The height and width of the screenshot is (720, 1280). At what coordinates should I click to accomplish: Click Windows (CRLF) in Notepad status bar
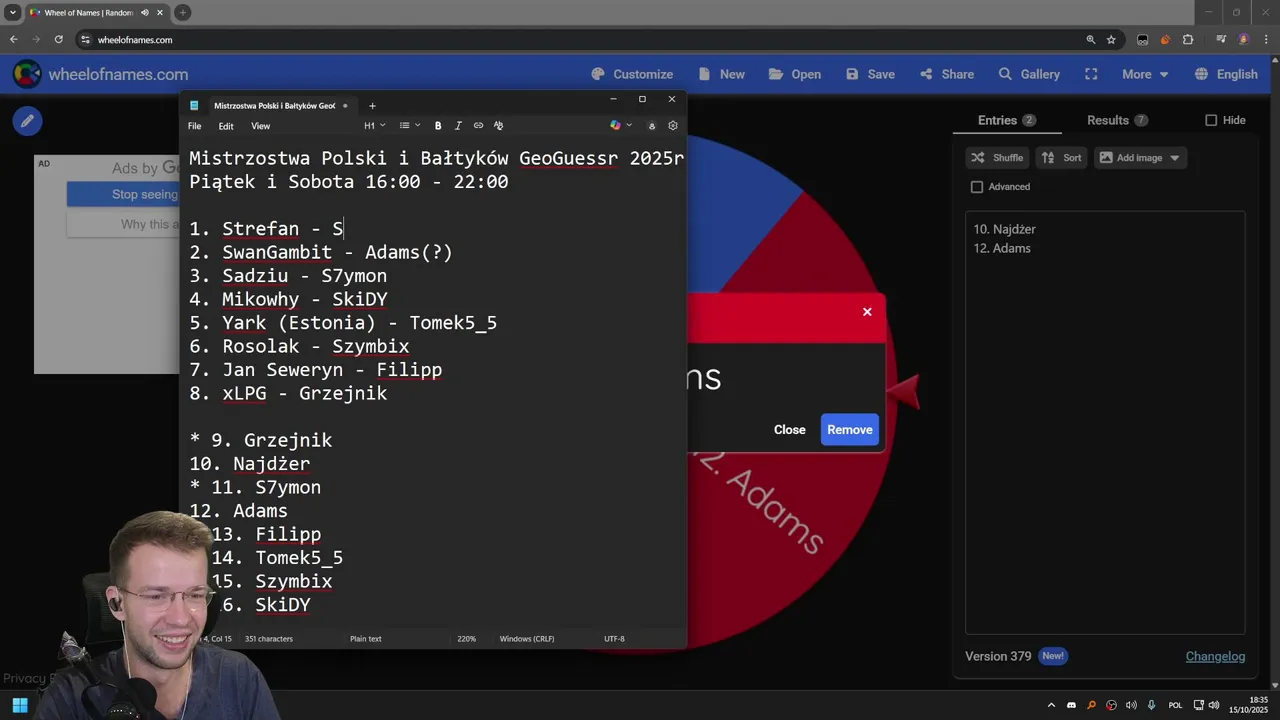point(527,639)
